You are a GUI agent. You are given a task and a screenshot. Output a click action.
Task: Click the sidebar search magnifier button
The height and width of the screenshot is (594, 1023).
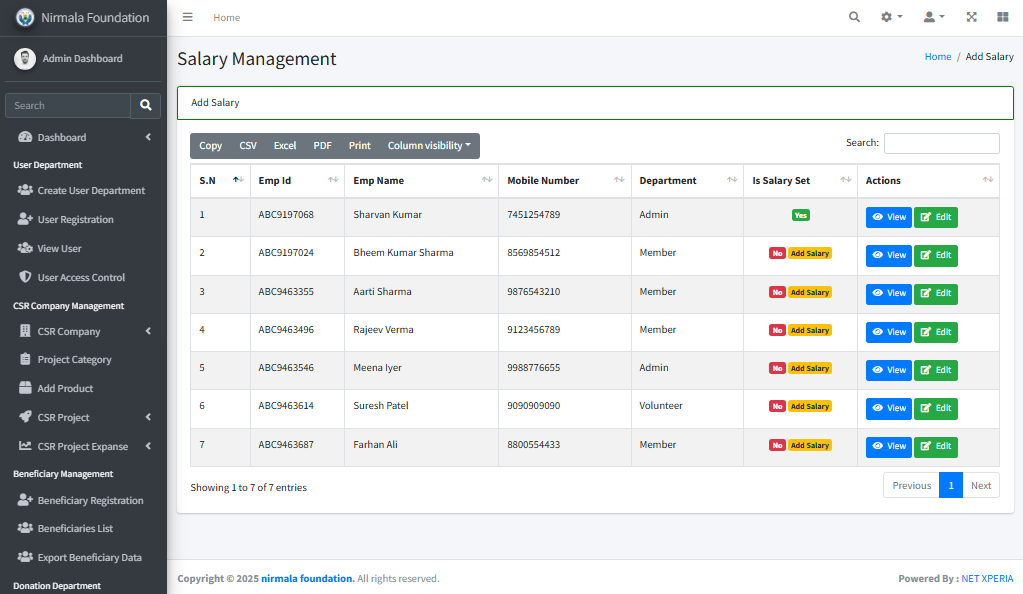point(145,105)
